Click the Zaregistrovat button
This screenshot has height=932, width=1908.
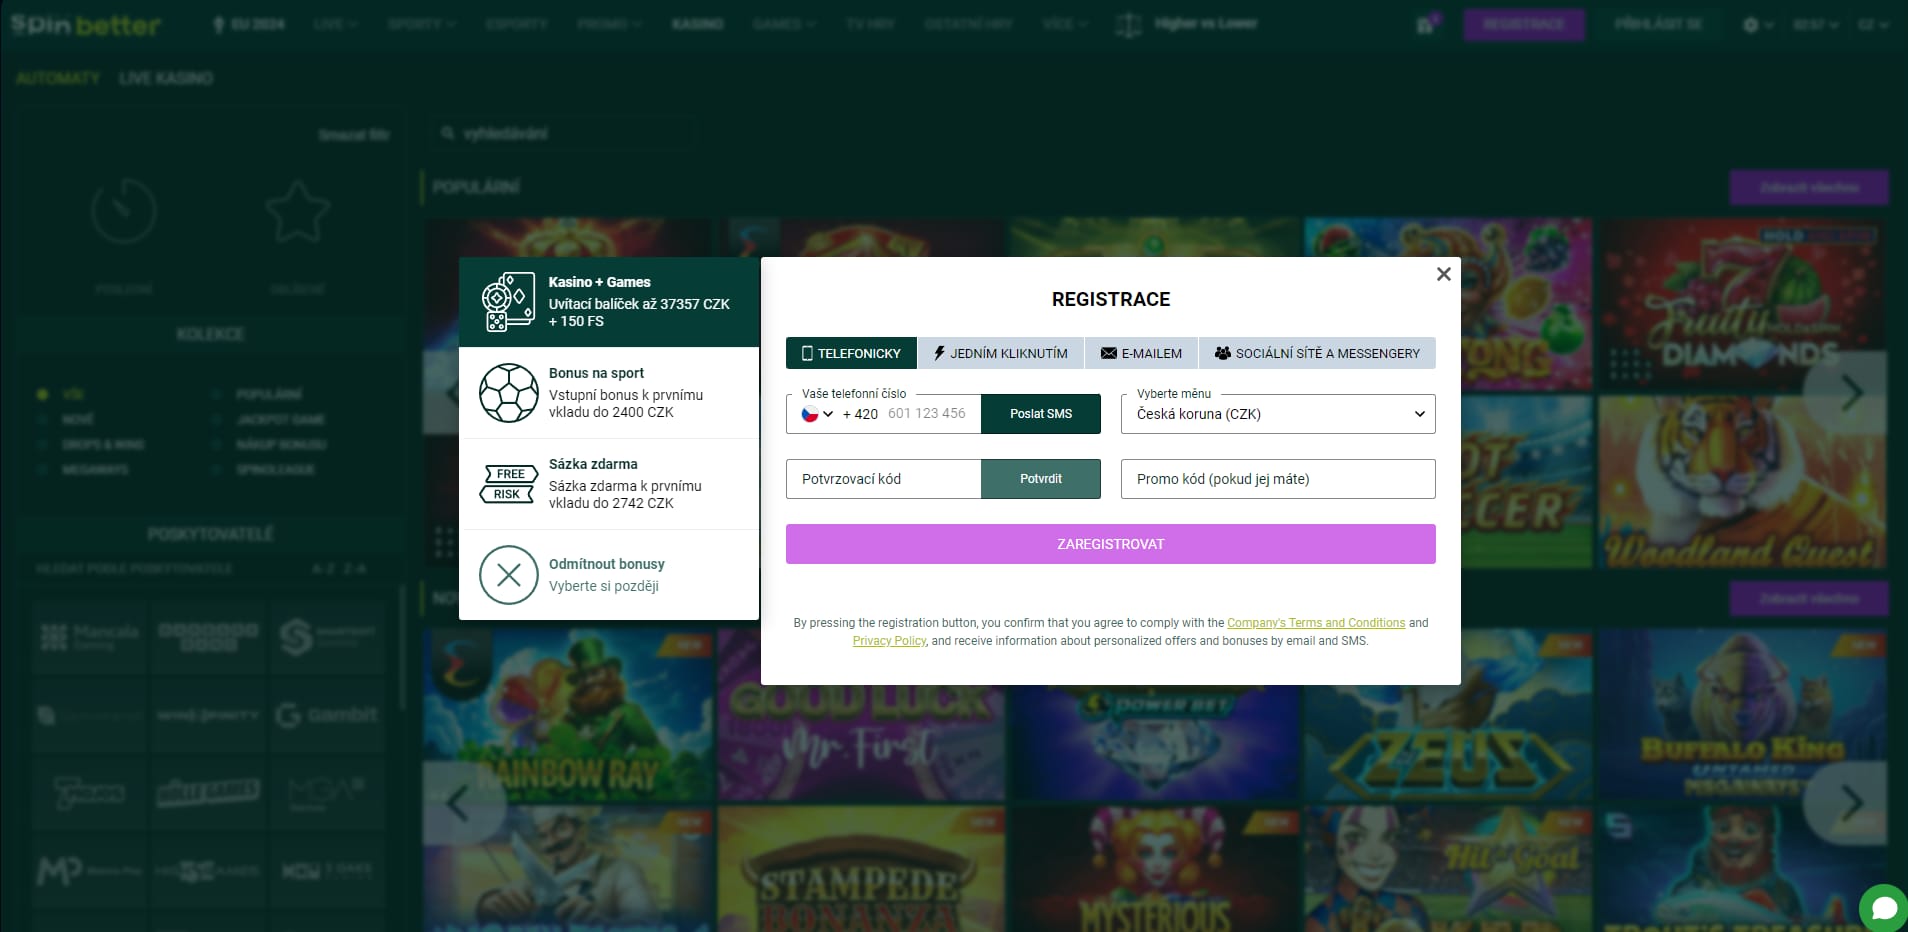pyautogui.click(x=1111, y=544)
